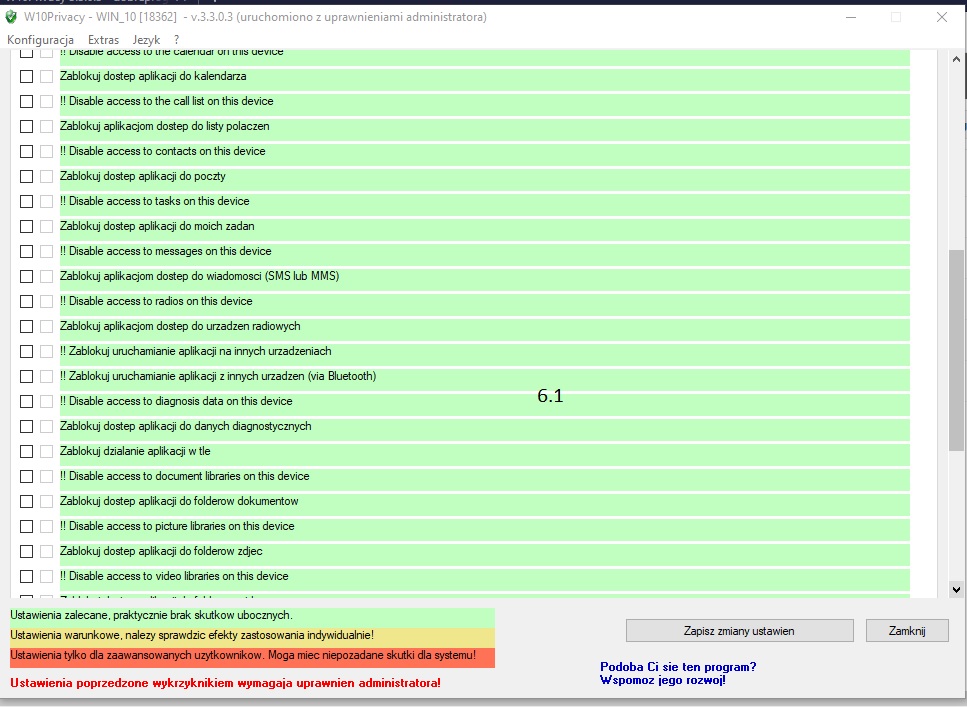Select row text Zablokuj dostep aplikacji do poczty
Screen dimensions: 967x707
pyautogui.click(x=142, y=176)
